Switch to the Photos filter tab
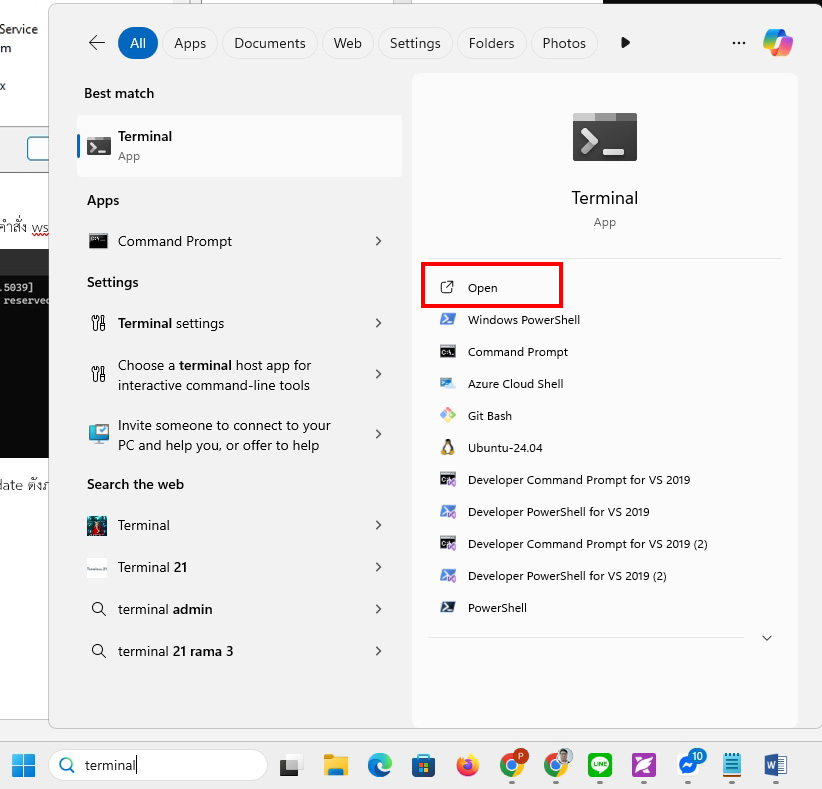The width and height of the screenshot is (822, 789). pos(564,43)
